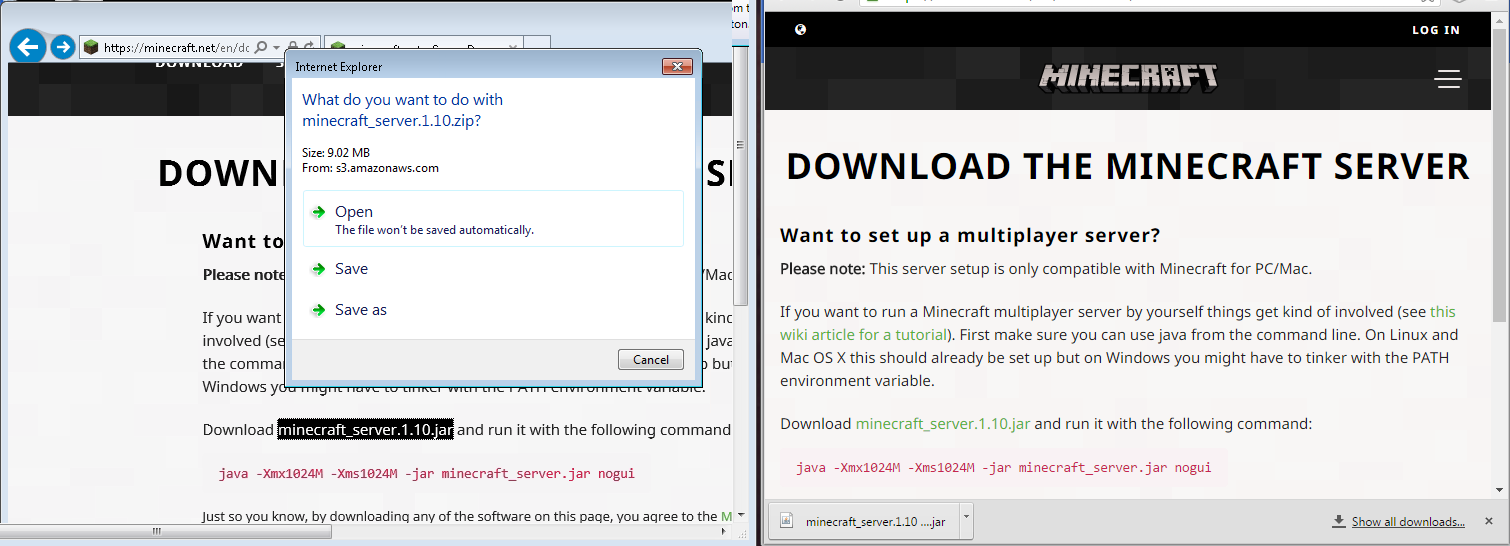1510x546 pixels.
Task: Click the java command code in IE page
Action: [x=426, y=474]
